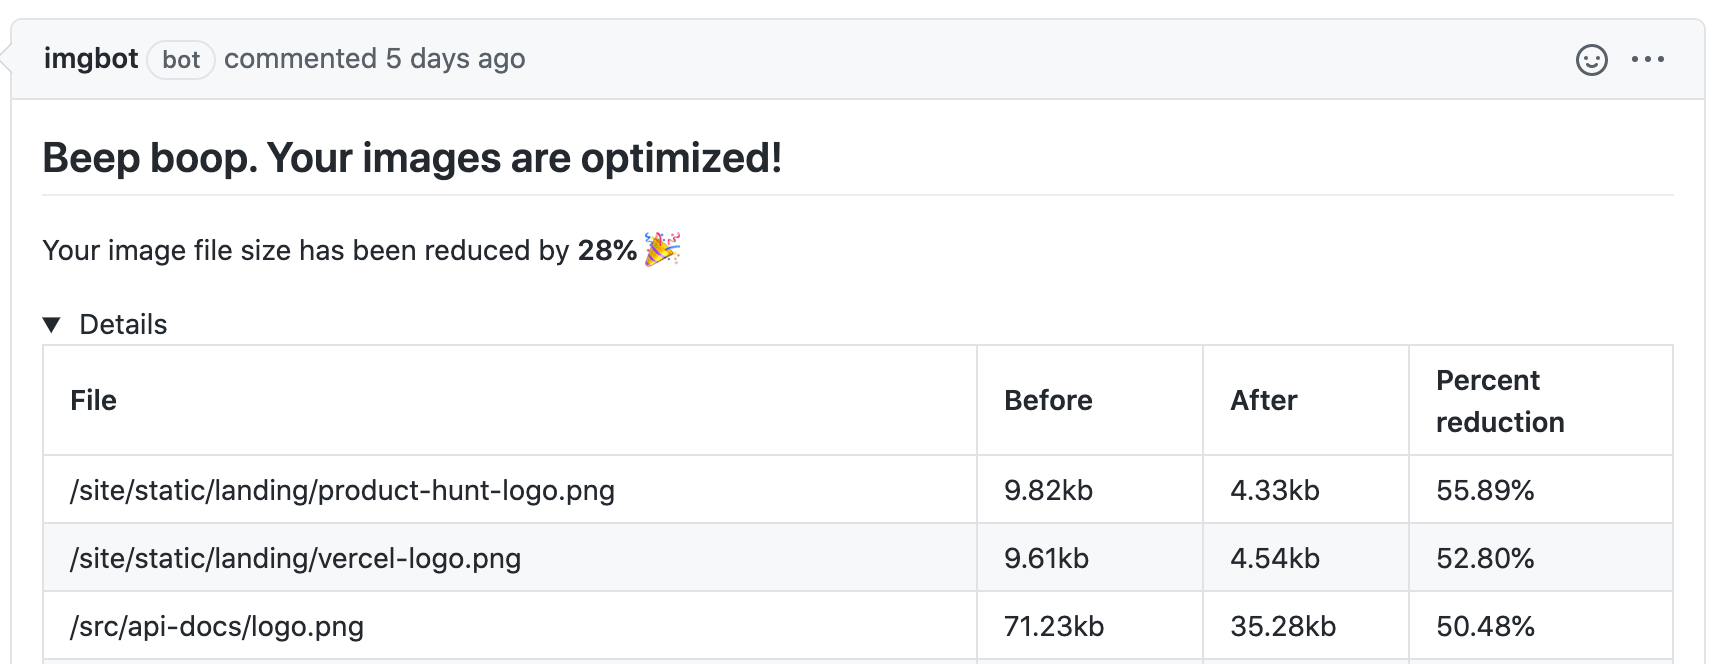
Task: Click the Before column header
Action: point(1048,400)
